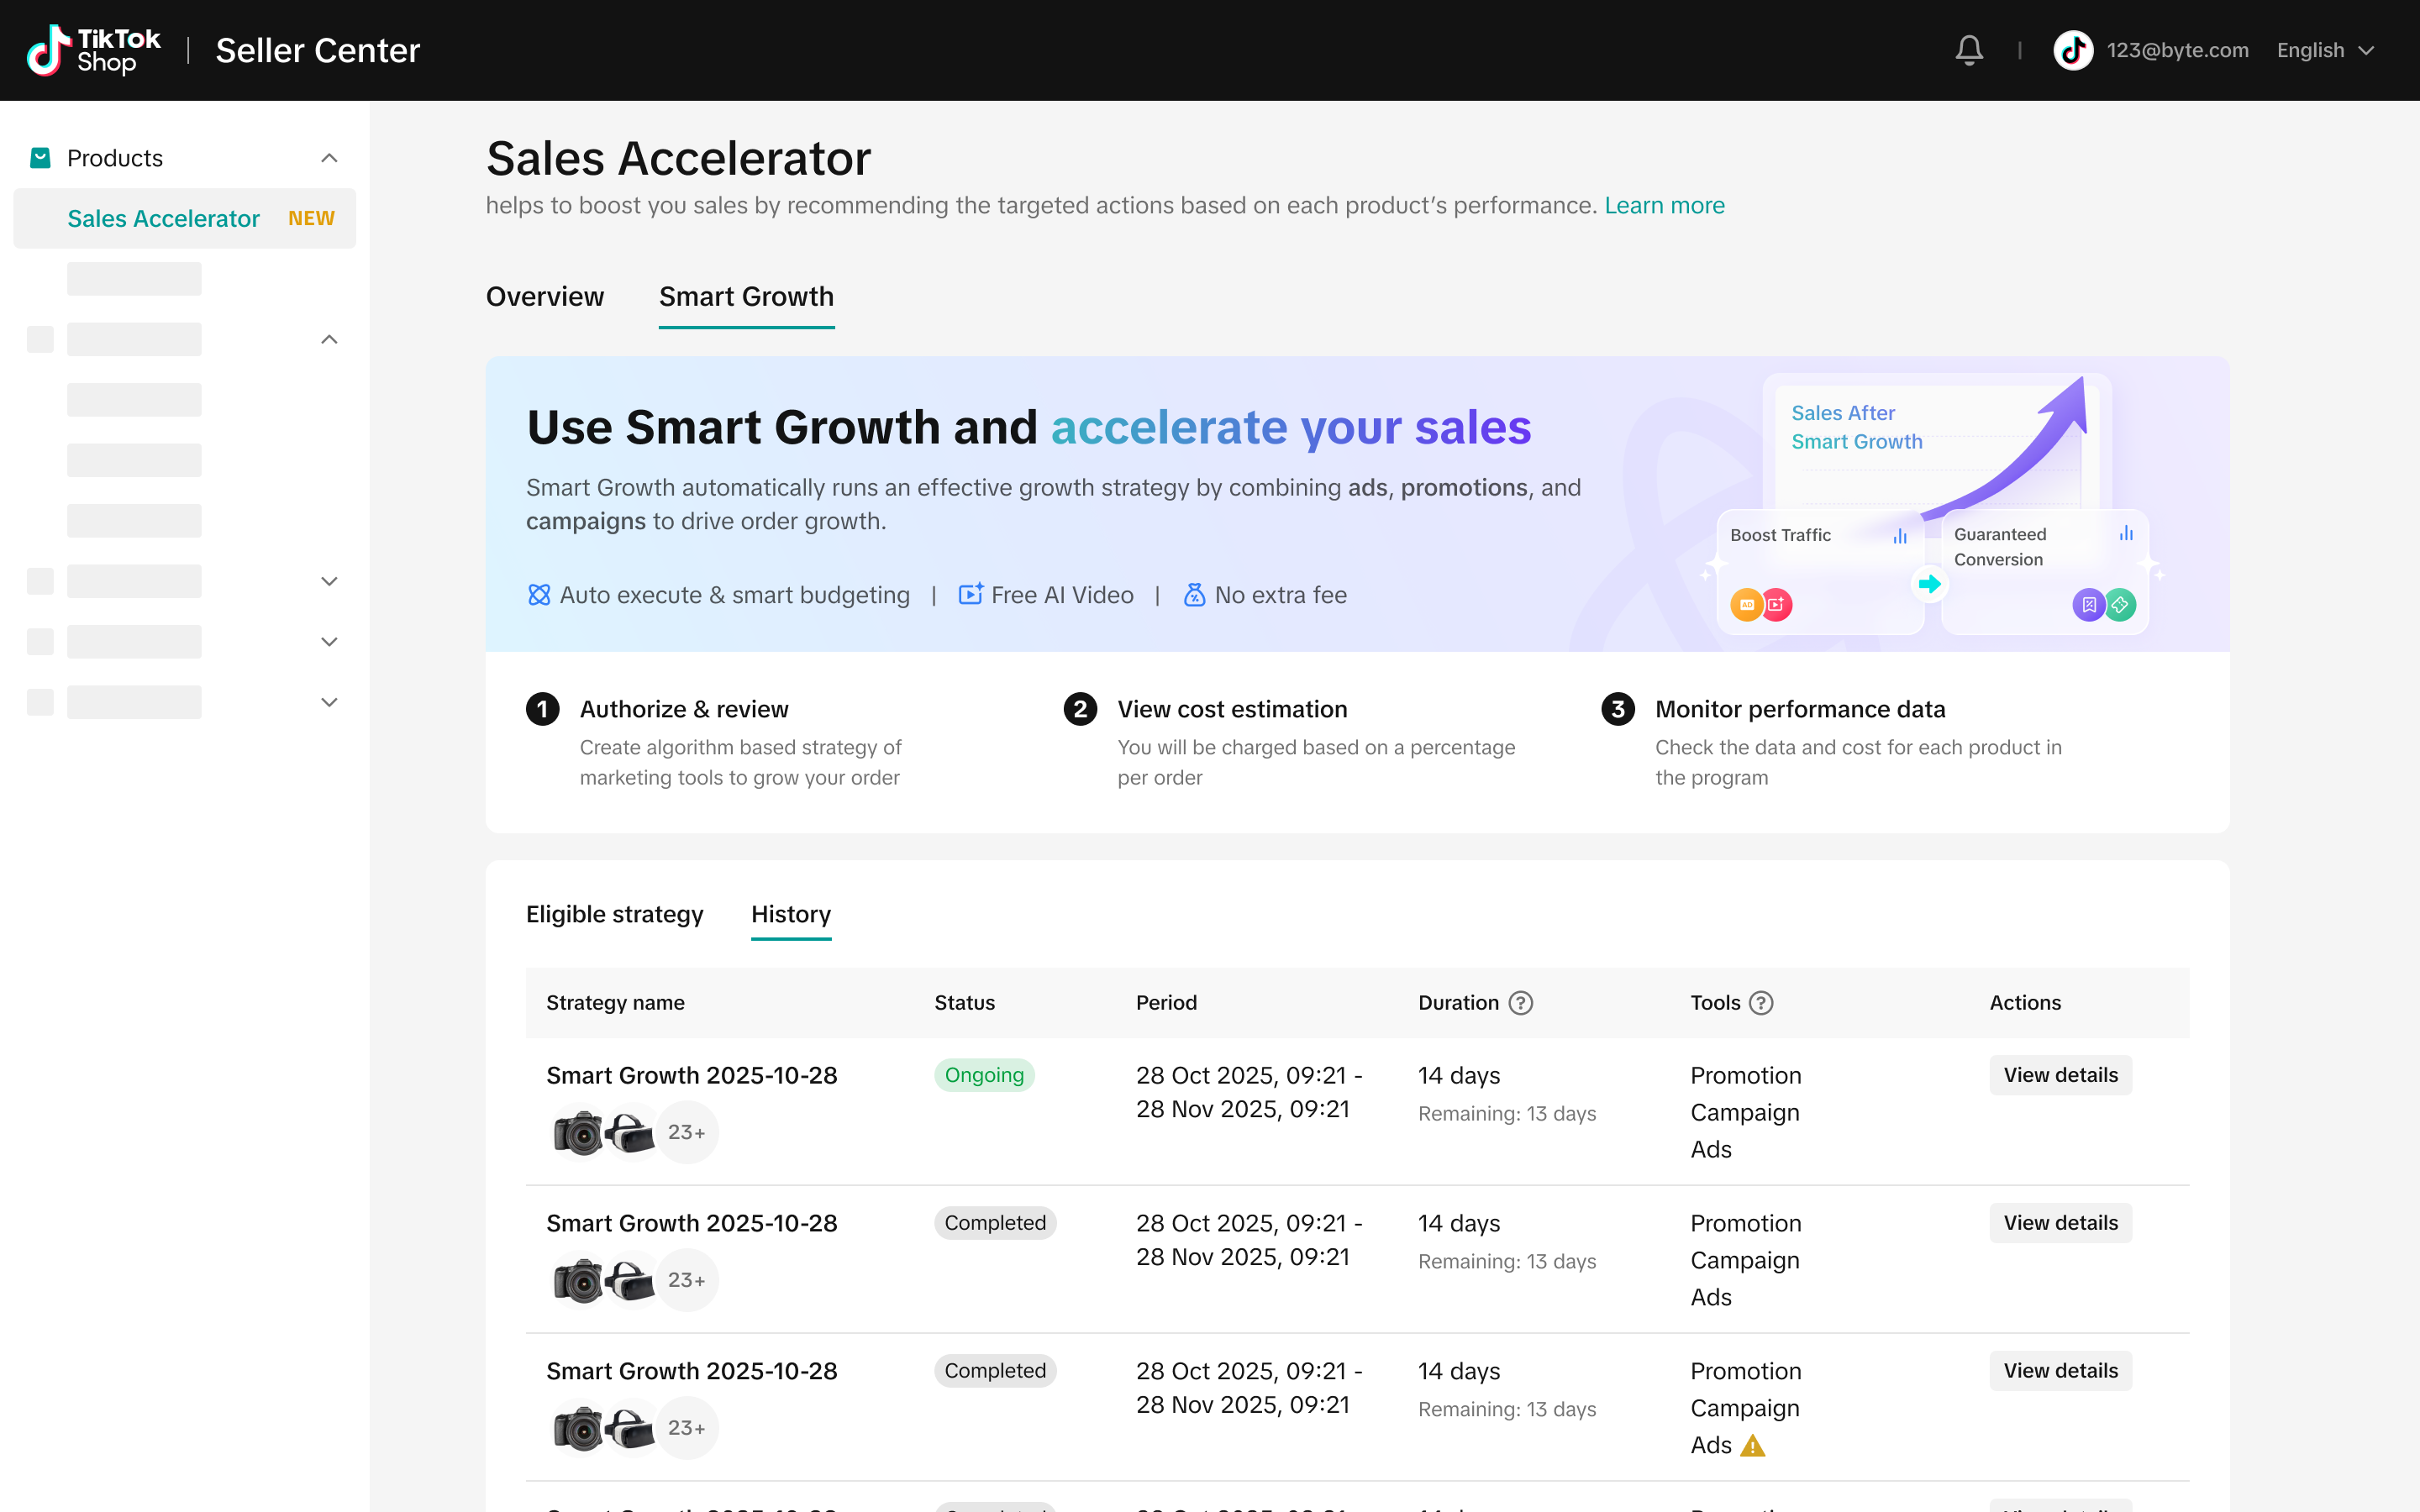Click the TikTok Shop logo

coord(94,50)
